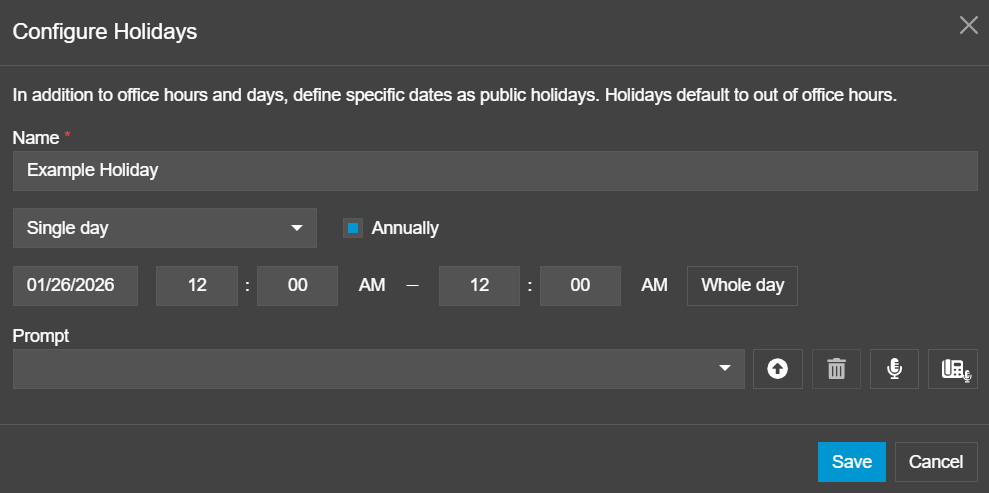Save the holiday configuration
989x493 pixels.
tap(851, 462)
